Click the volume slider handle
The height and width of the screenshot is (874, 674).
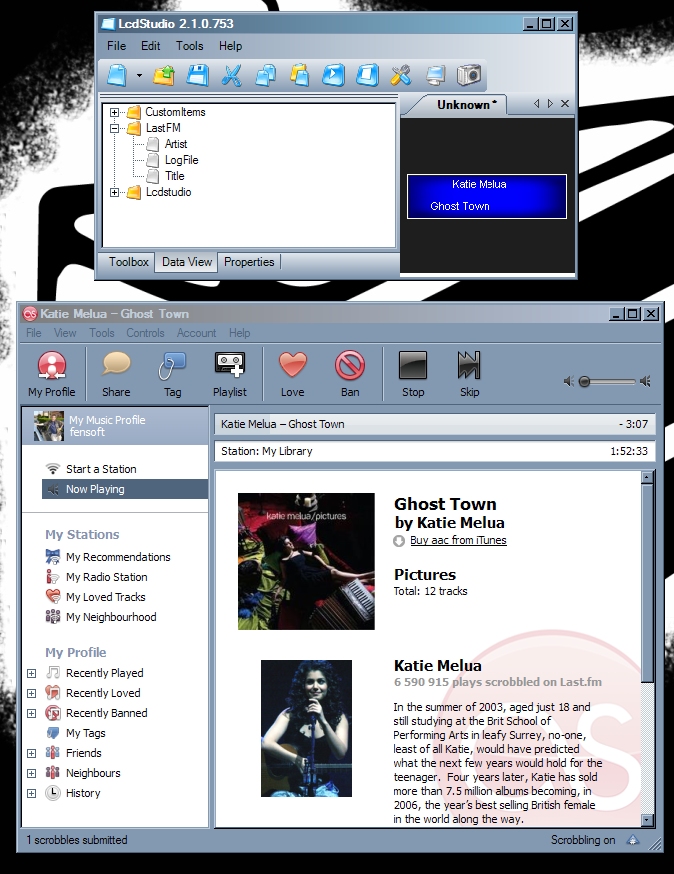[584, 382]
